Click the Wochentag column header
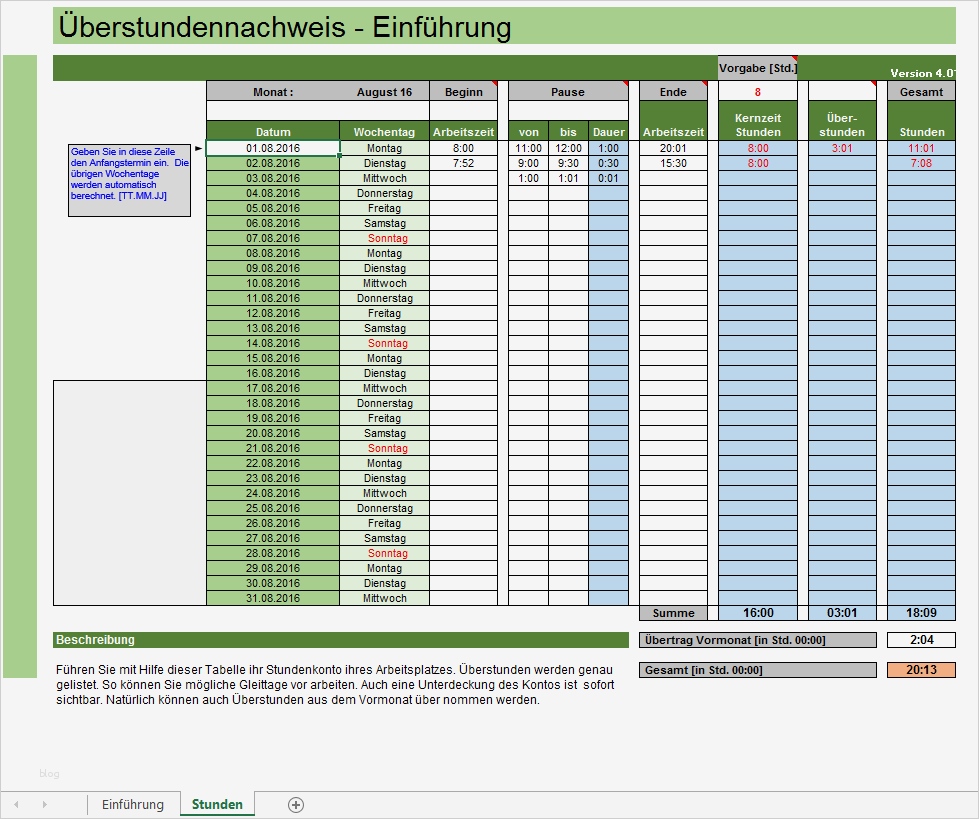 pyautogui.click(x=385, y=131)
